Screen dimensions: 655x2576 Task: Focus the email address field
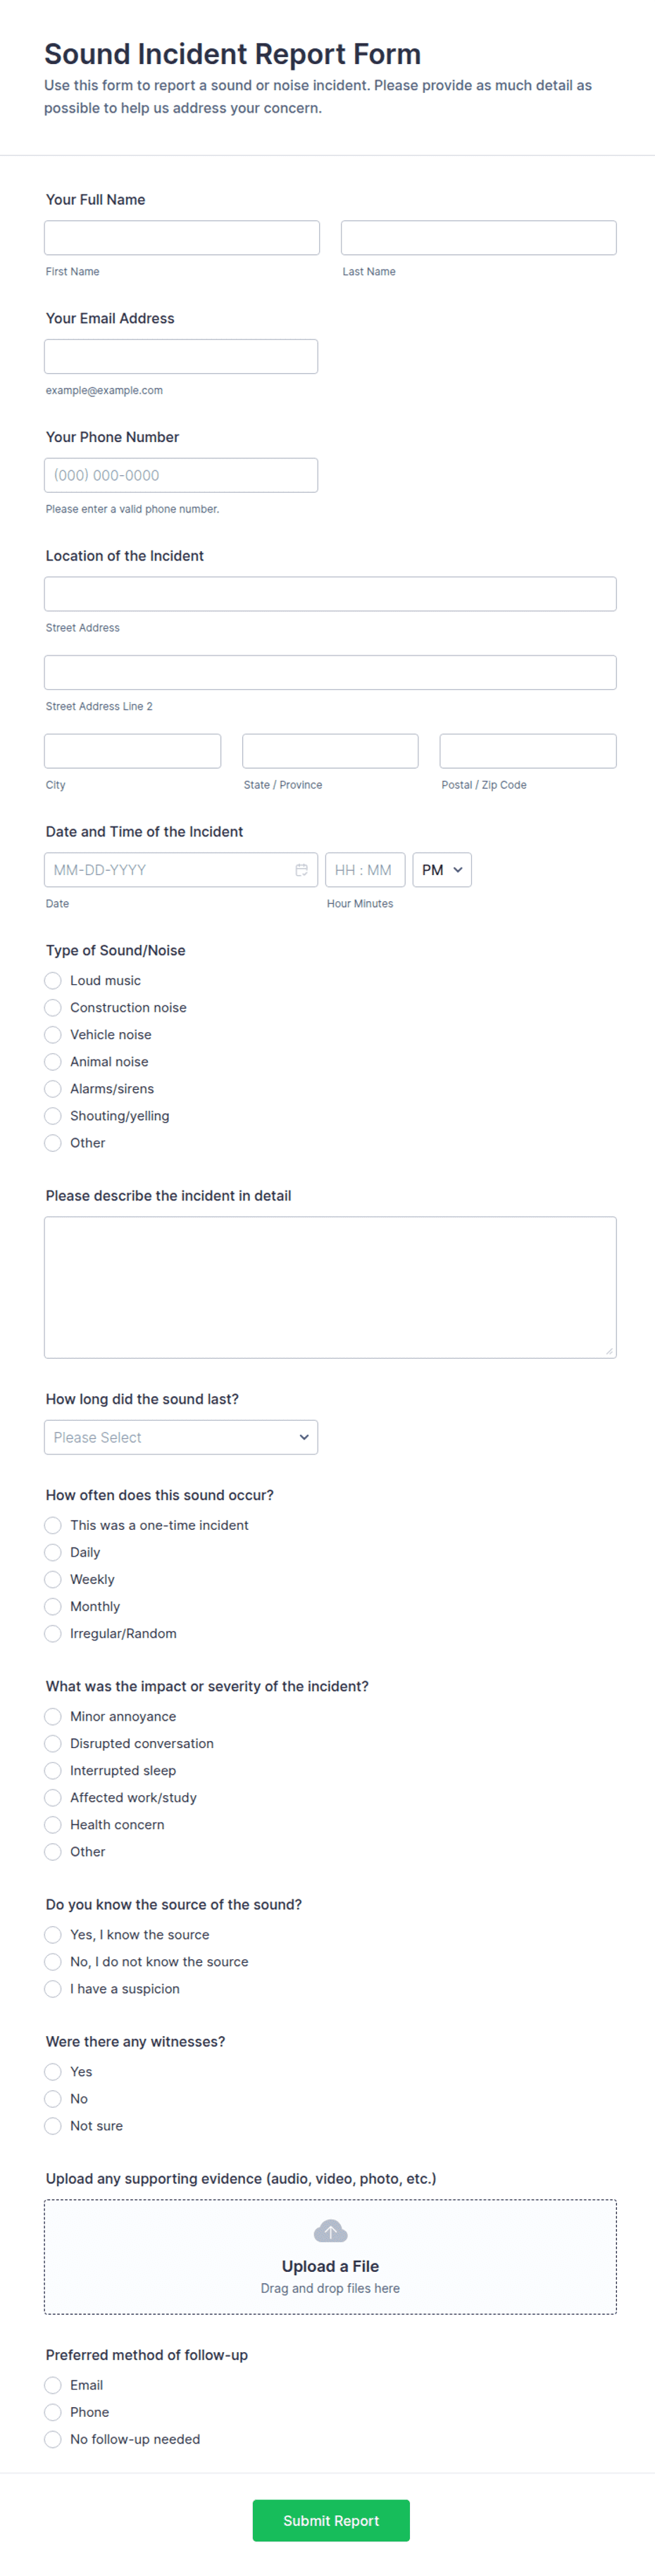click(x=181, y=357)
